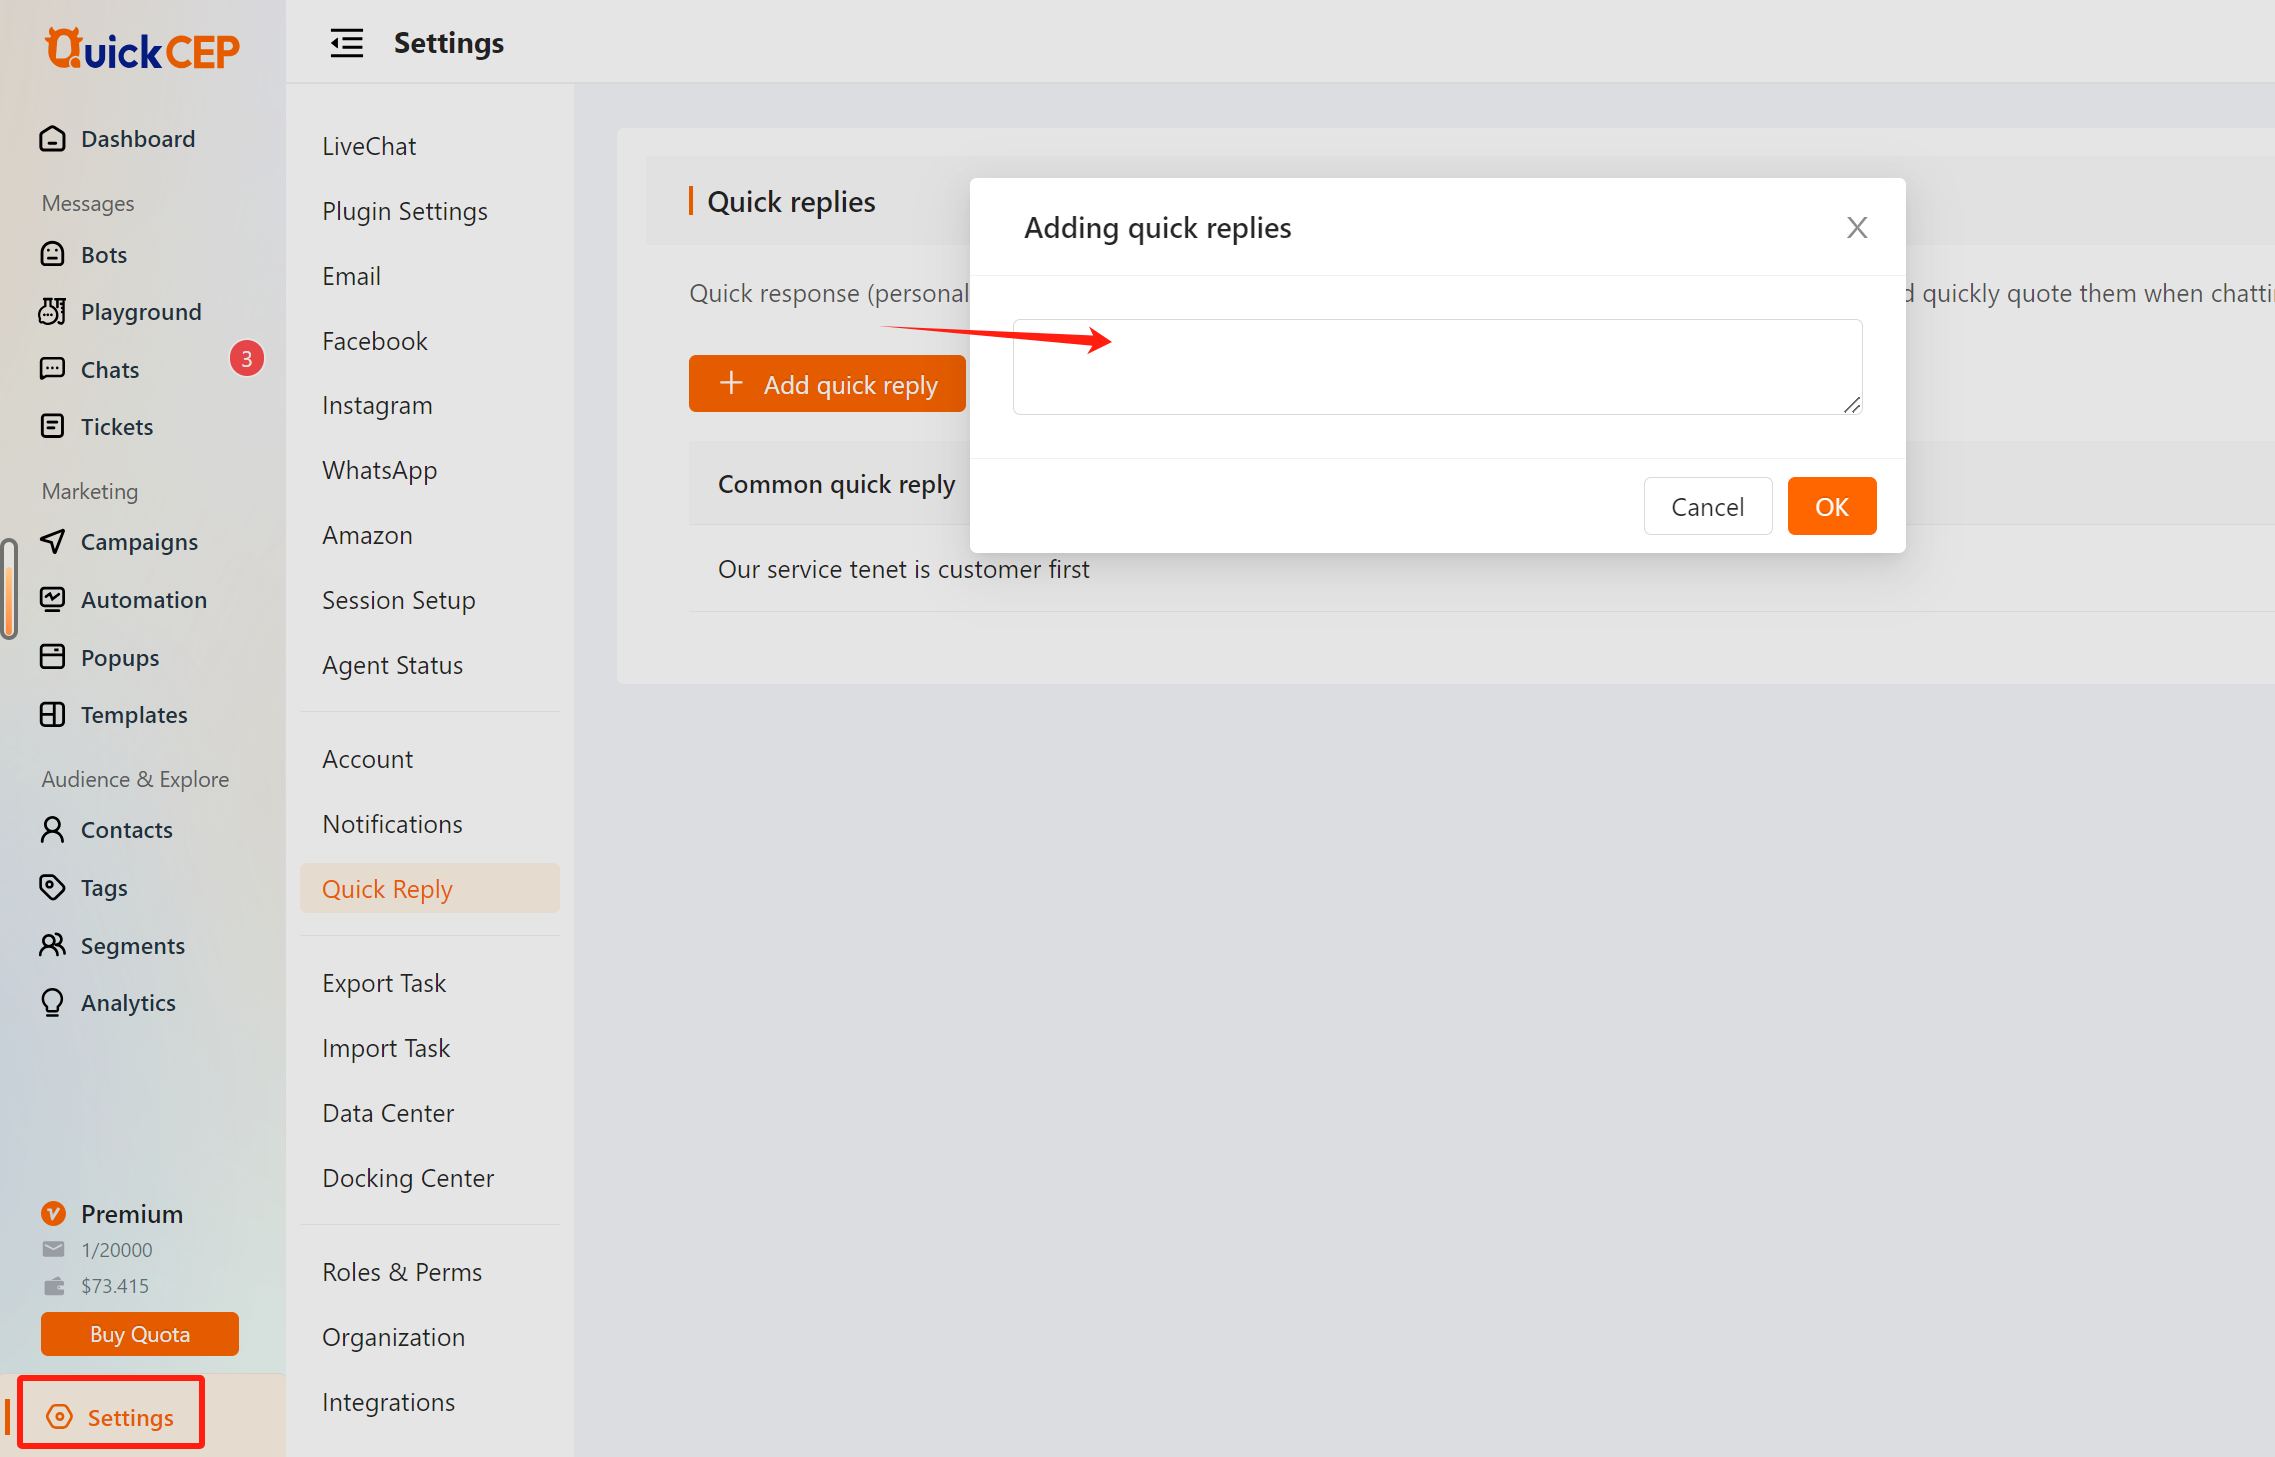Screen dimensions: 2275x1457
Task: Click the wallet balance icon
Action: pyautogui.click(x=53, y=1285)
